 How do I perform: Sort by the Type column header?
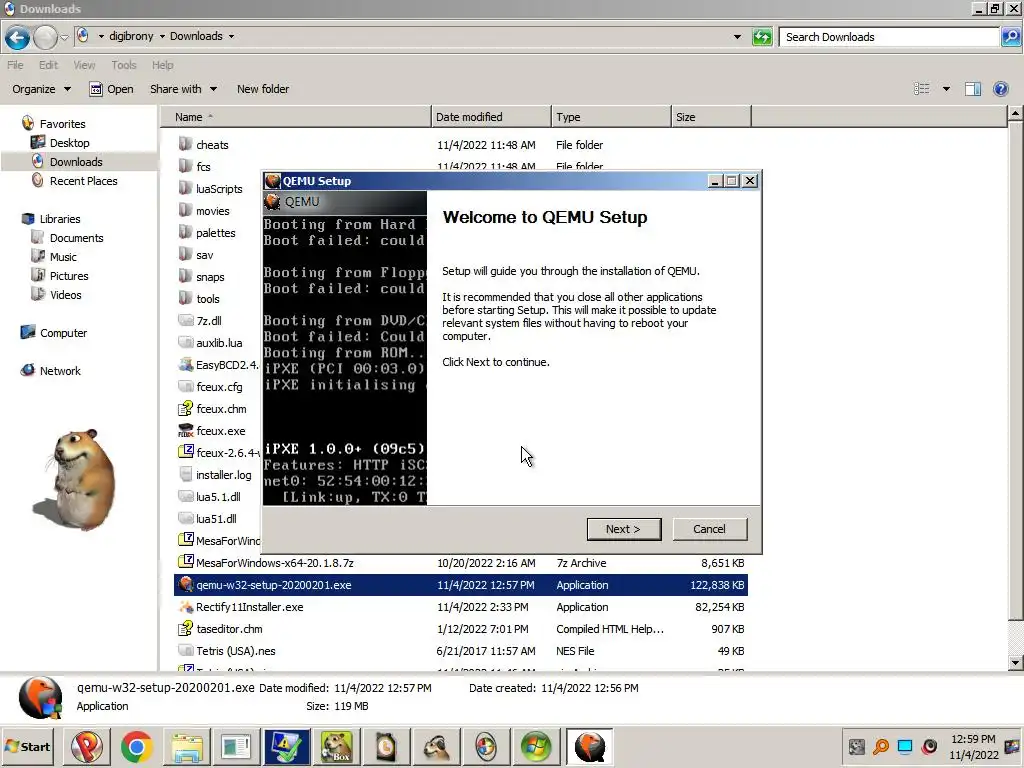tap(611, 117)
